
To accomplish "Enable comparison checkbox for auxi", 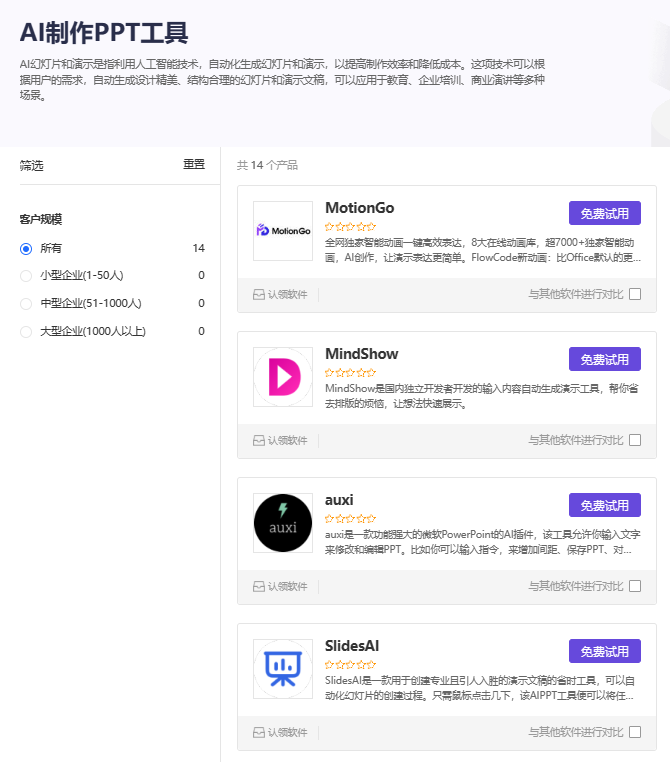I will (635, 586).
